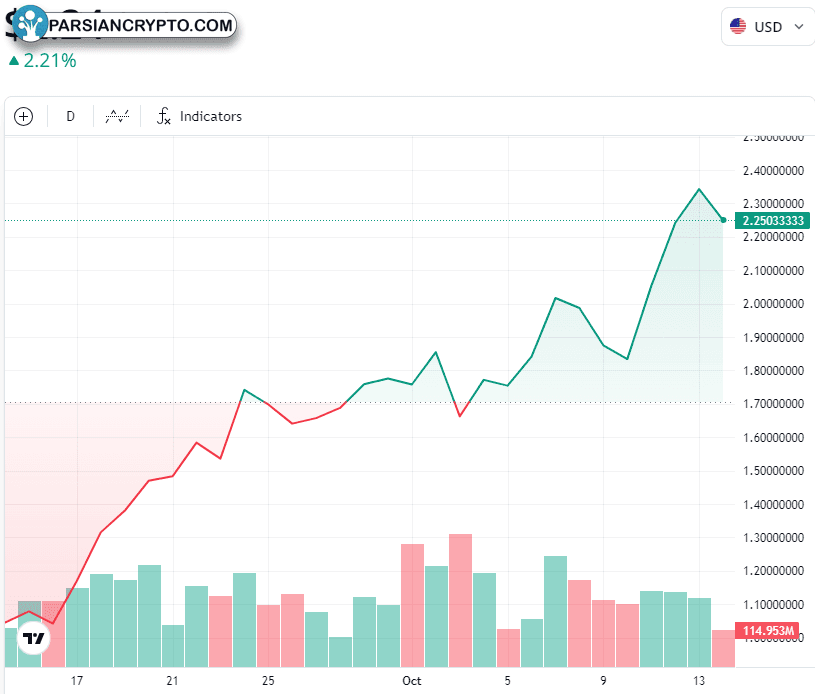Click the 21 date label on time axis
Viewport: 815px width, 694px height.
172,680
